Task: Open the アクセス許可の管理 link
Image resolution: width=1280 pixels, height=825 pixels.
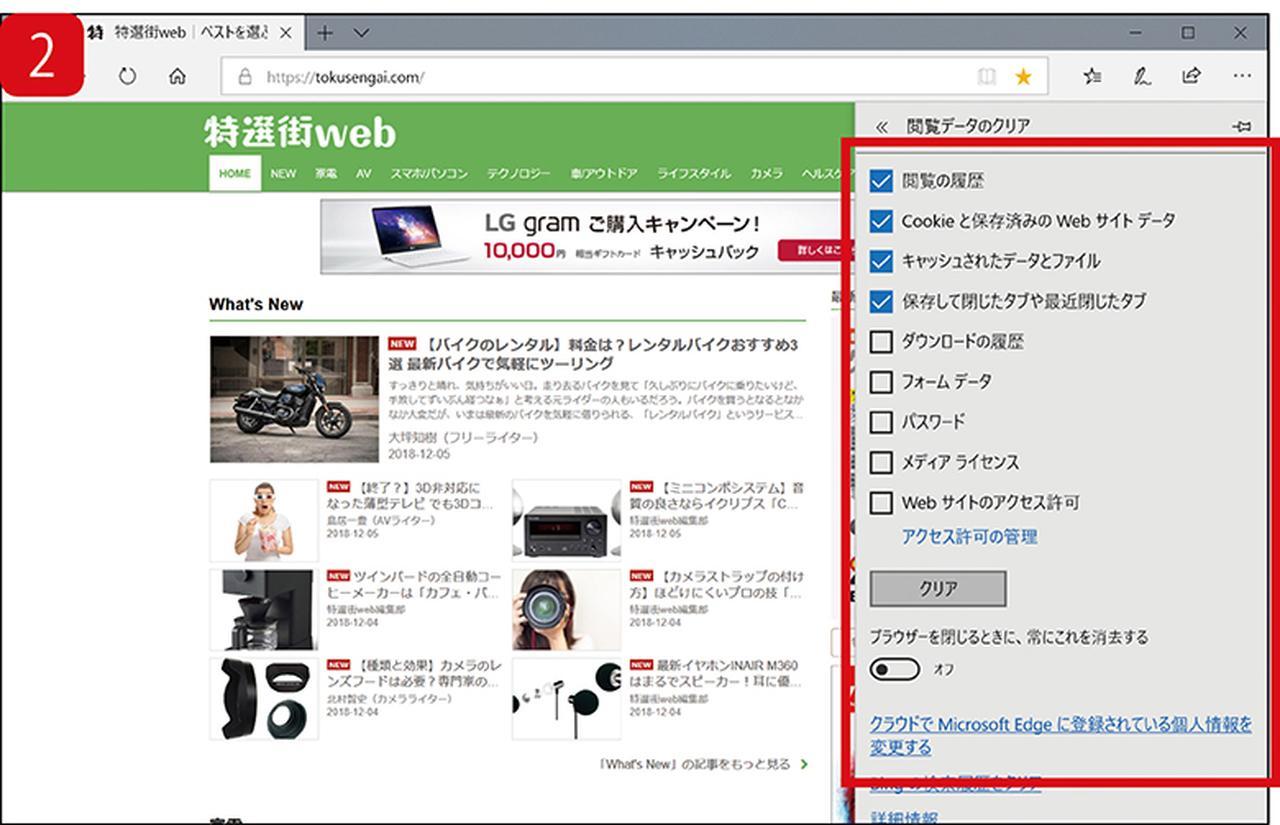Action: tap(969, 537)
